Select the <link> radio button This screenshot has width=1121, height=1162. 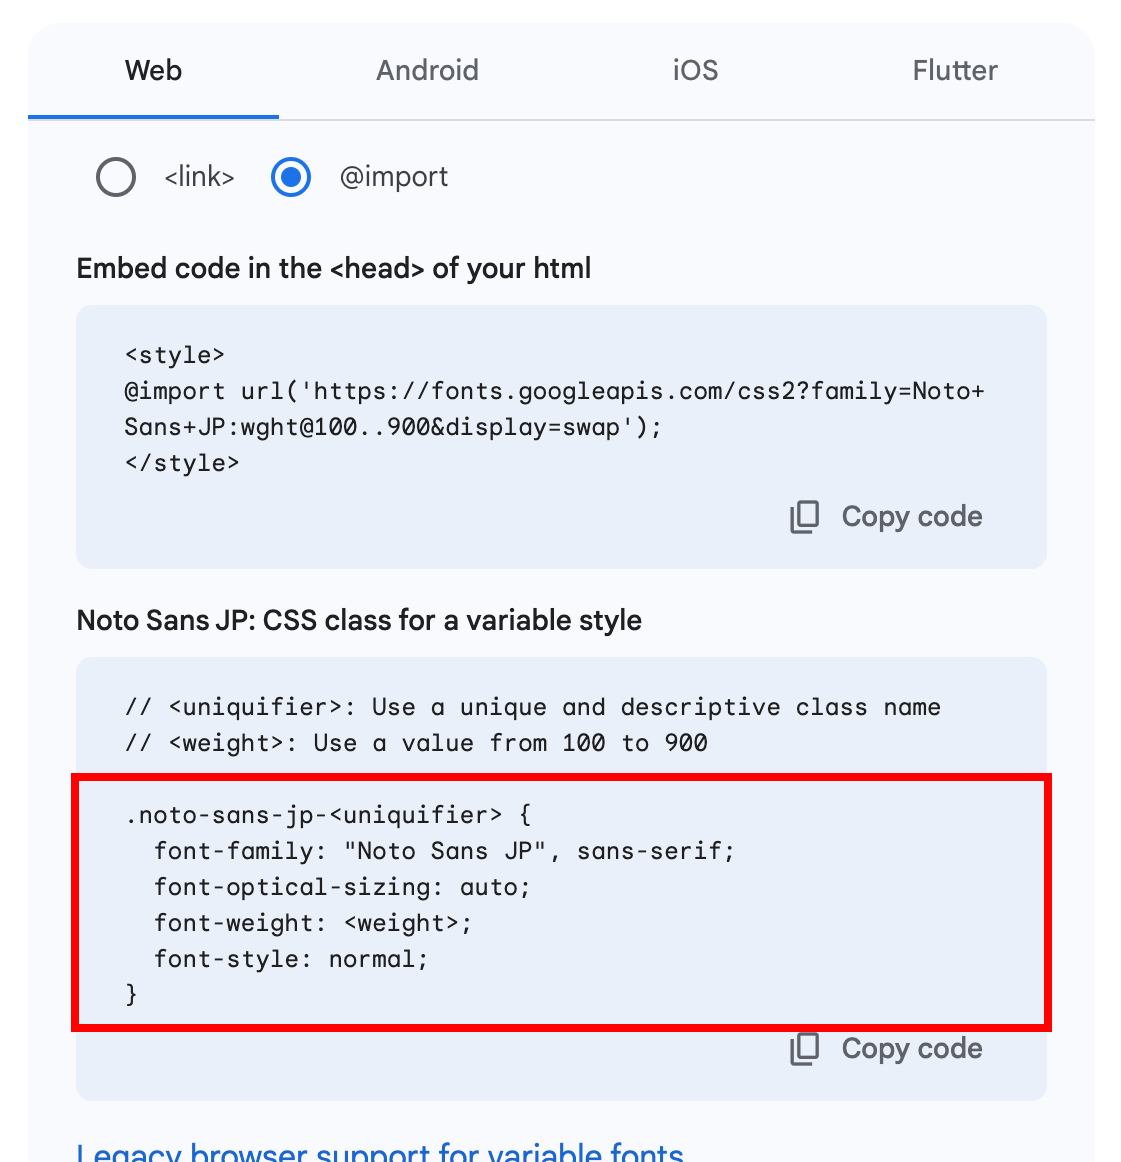116,177
